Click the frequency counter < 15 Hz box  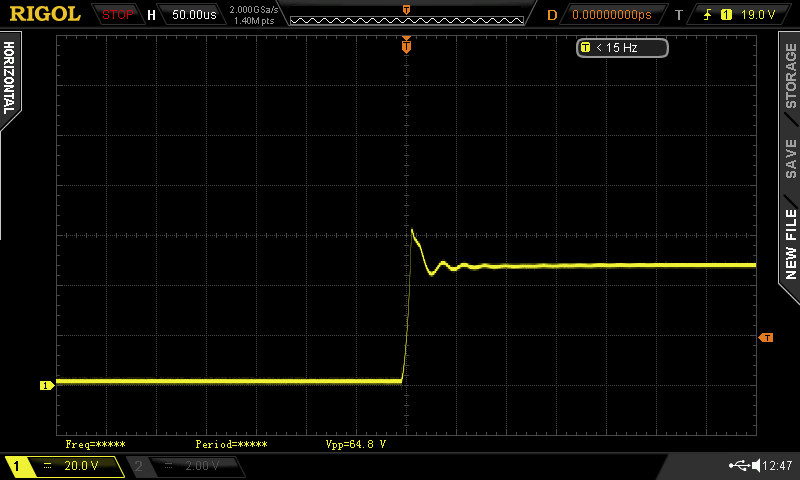tap(622, 48)
